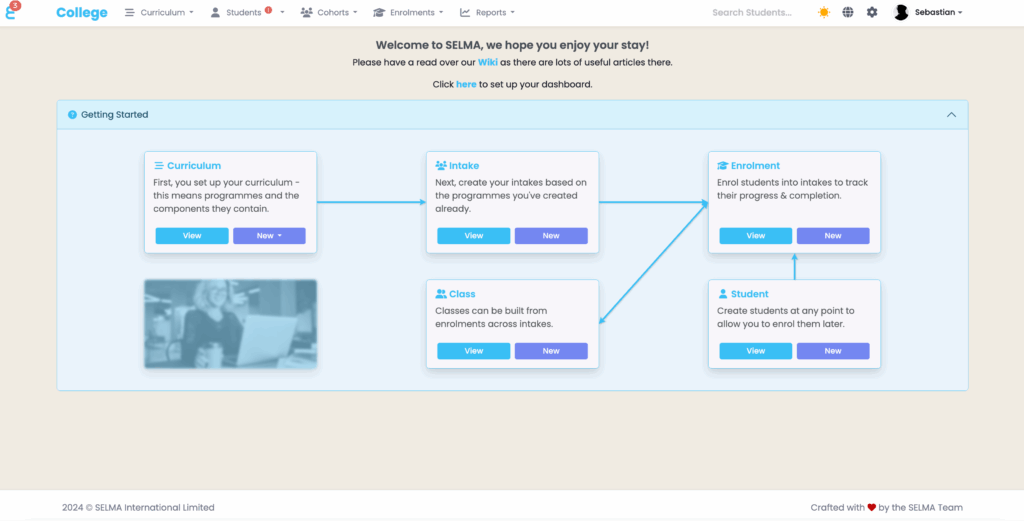This screenshot has width=1024, height=521.
Task: Click the Students person icon in navbar
Action: 216,12
